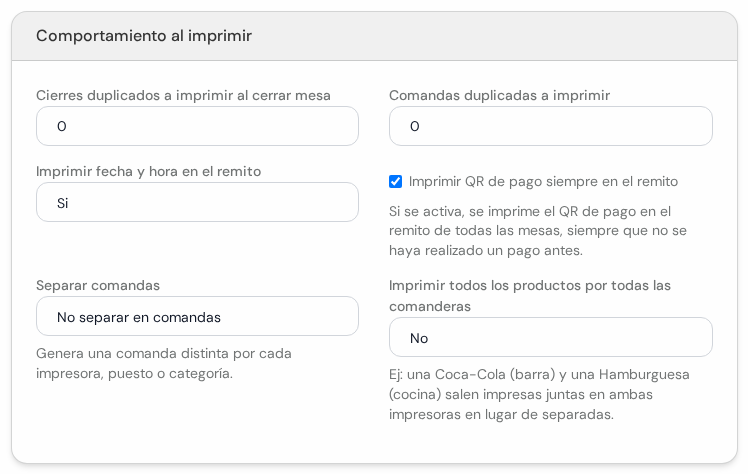Click the 'Imprimir fecha y hora en el remito' label
This screenshot has width=748, height=474.
point(148,171)
